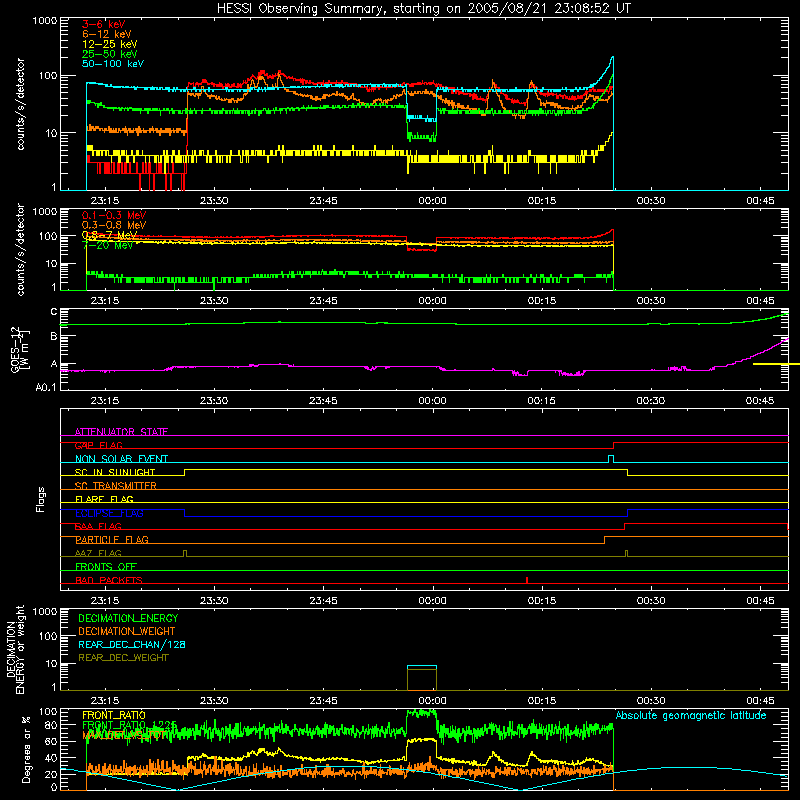
Task: Click the Degrees or % axis title
Action: click(x=26, y=749)
